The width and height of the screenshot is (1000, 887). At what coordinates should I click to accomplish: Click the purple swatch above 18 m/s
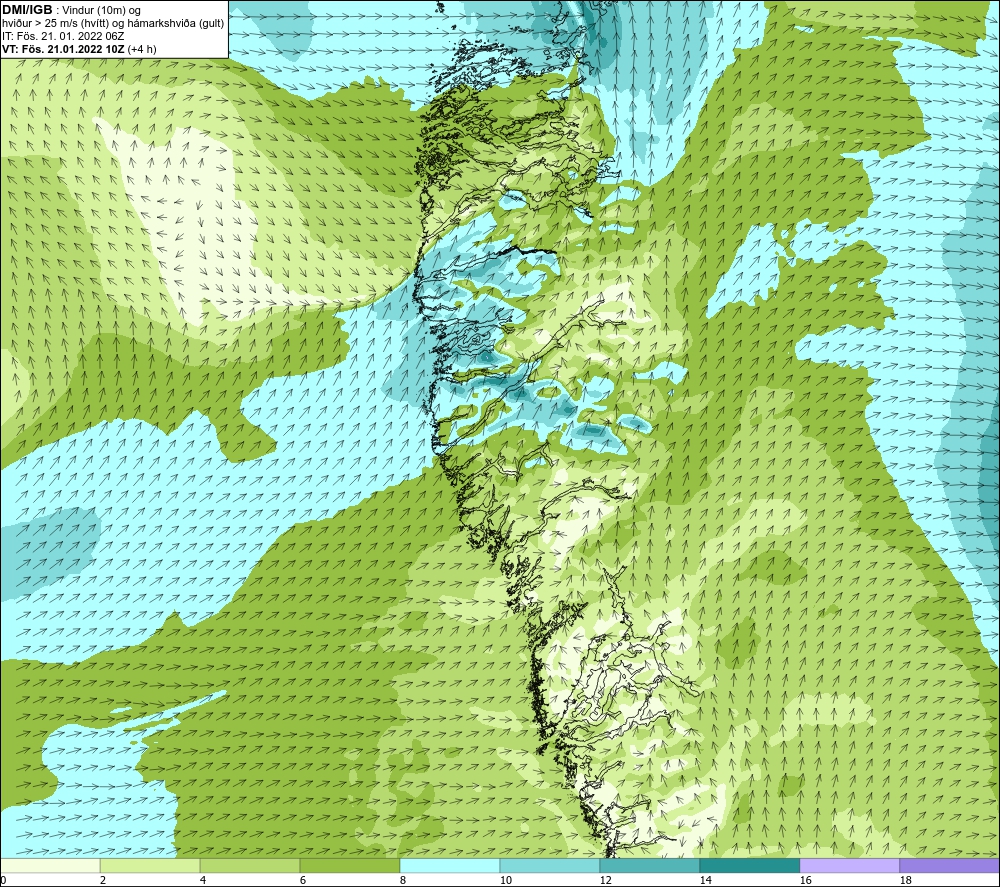[x=950, y=865]
